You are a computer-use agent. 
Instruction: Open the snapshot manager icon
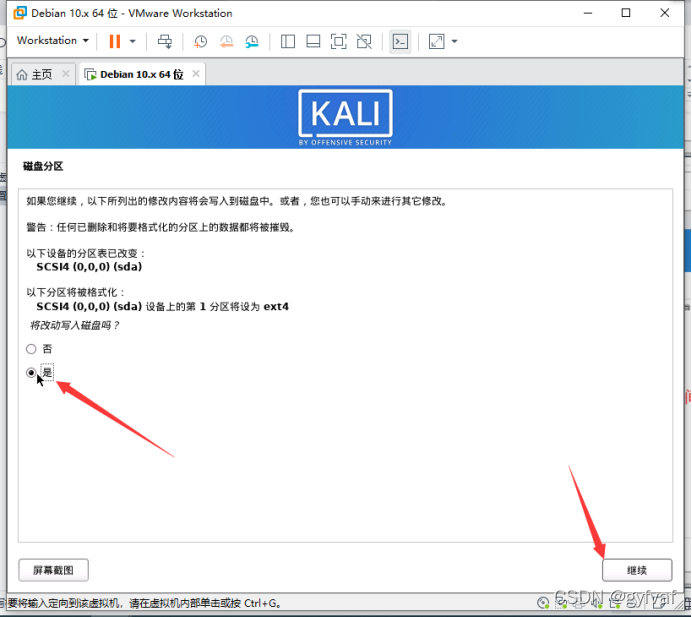[252, 41]
